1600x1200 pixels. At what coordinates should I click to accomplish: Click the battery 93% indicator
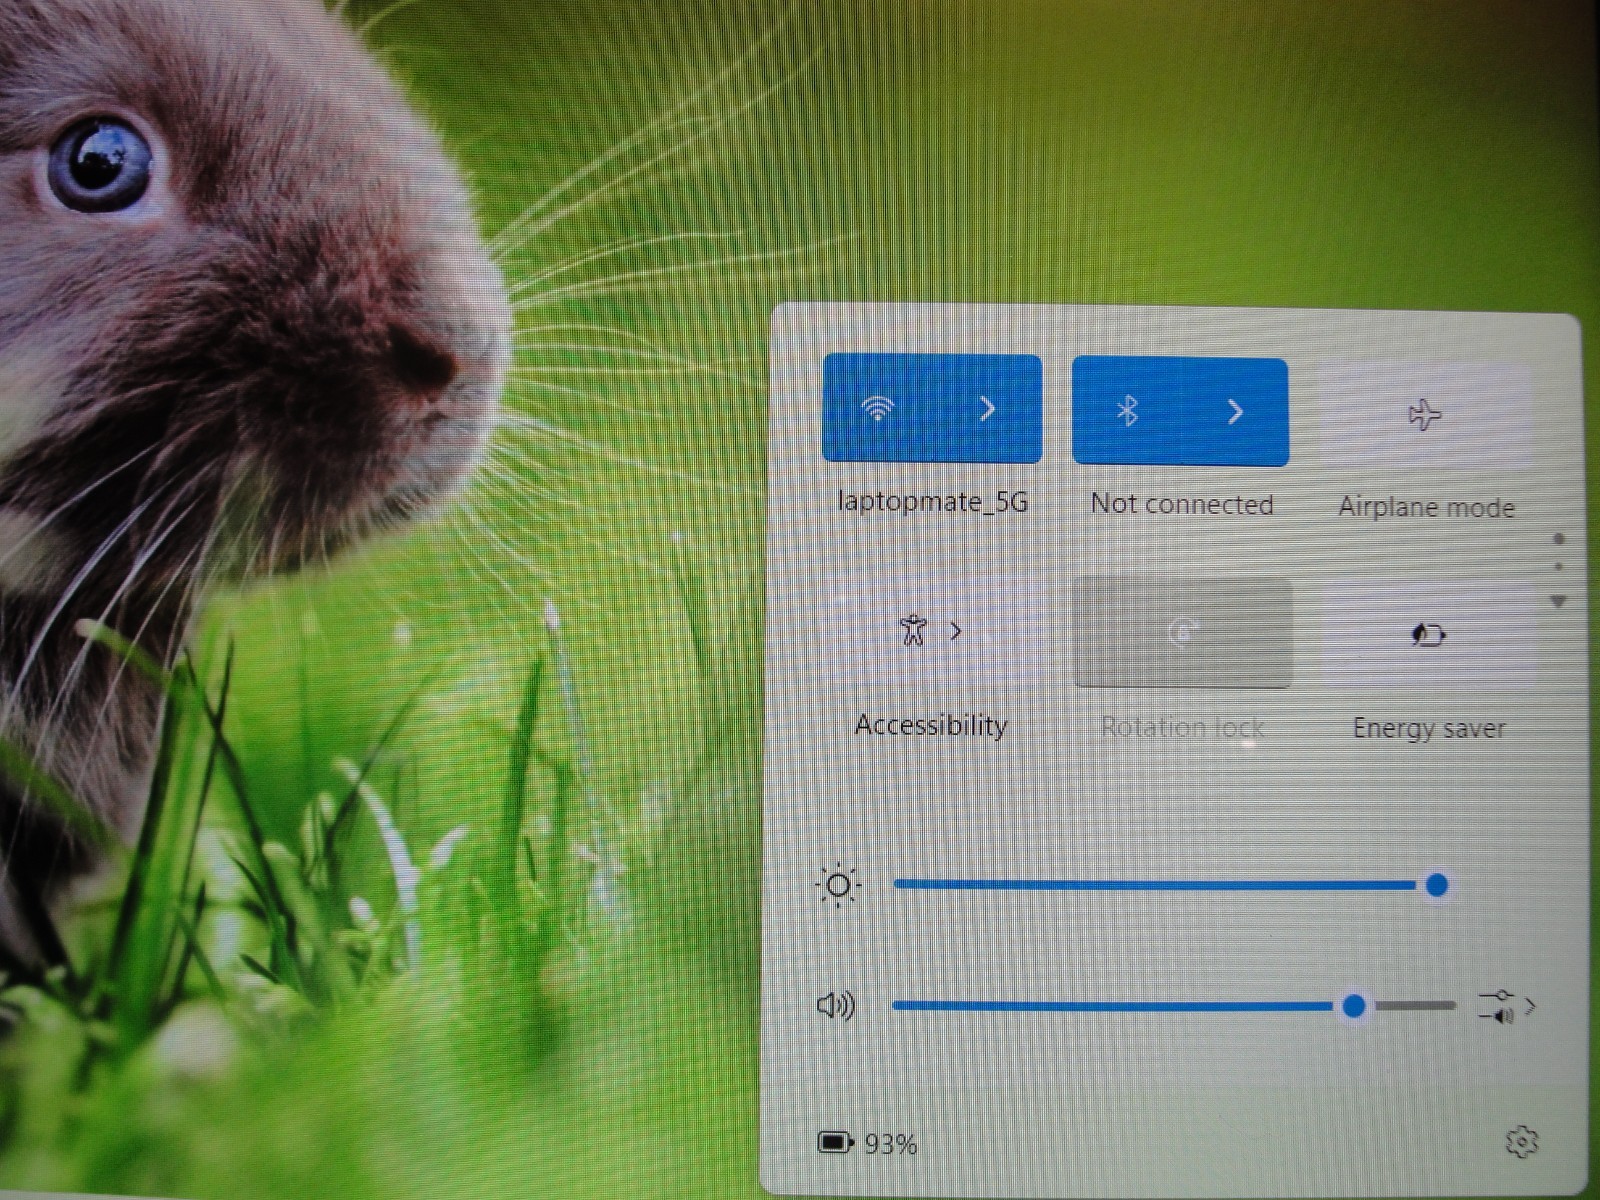pyautogui.click(x=867, y=1143)
